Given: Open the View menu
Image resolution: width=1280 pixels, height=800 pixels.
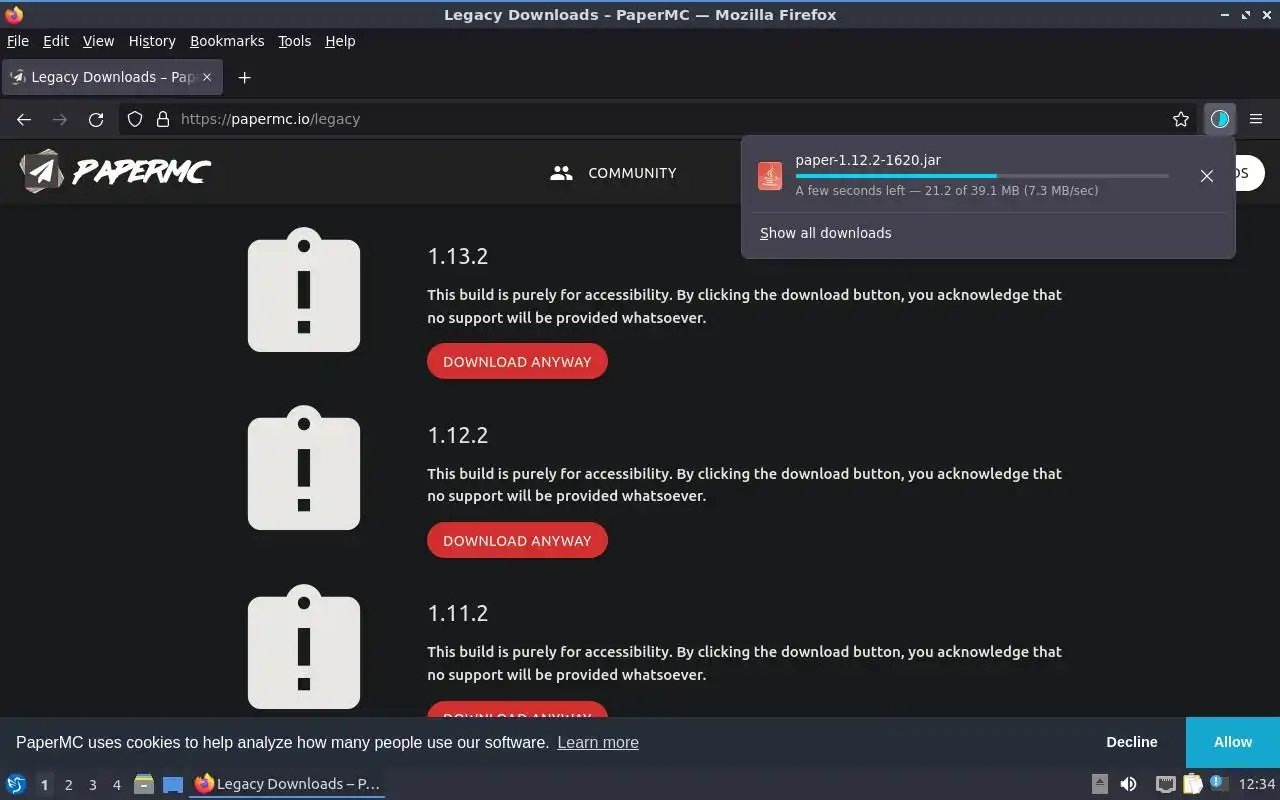Looking at the screenshot, I should pyautogui.click(x=98, y=41).
